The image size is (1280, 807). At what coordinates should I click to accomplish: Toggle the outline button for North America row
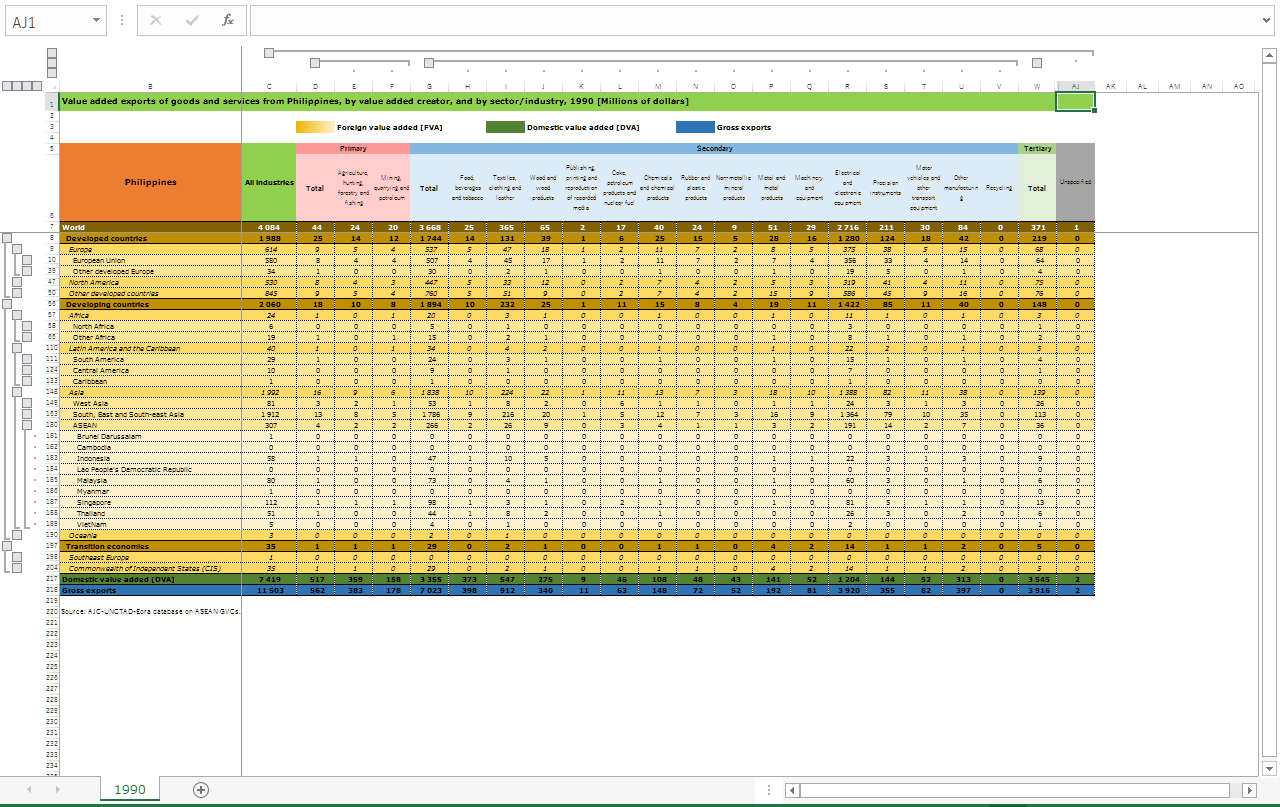coord(17,282)
